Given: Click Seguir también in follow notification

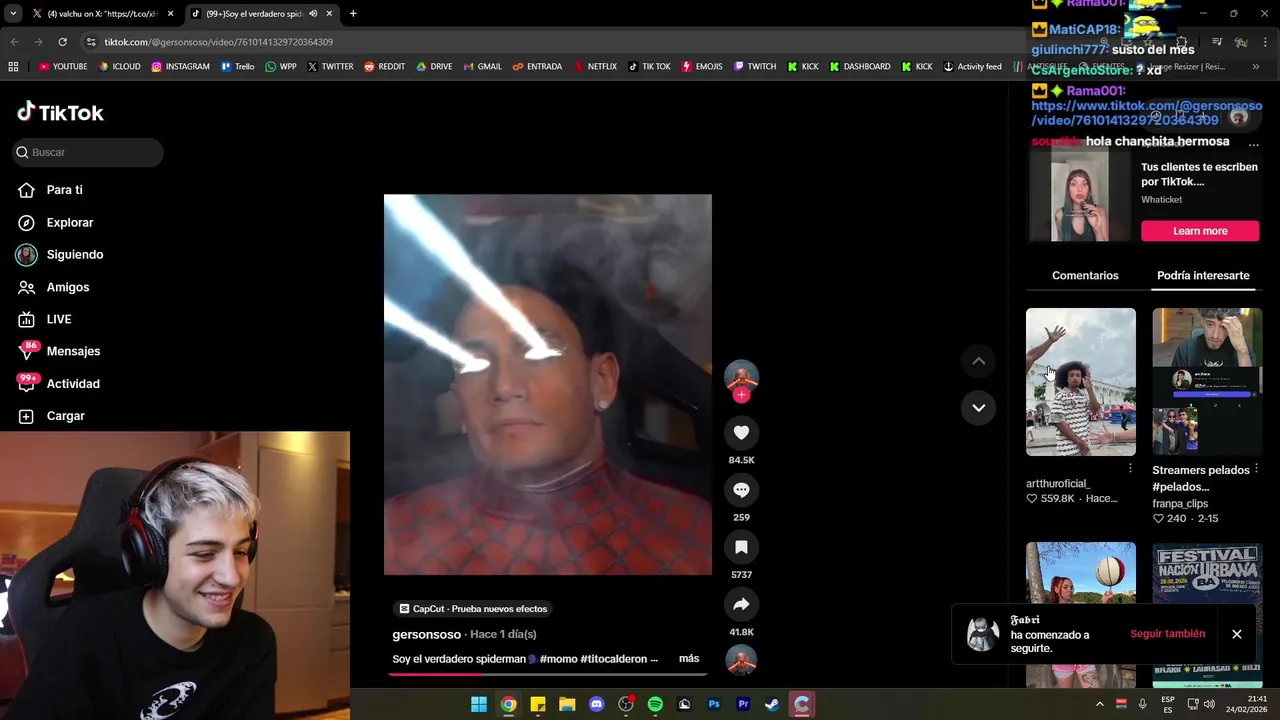Looking at the screenshot, I should click(1167, 634).
